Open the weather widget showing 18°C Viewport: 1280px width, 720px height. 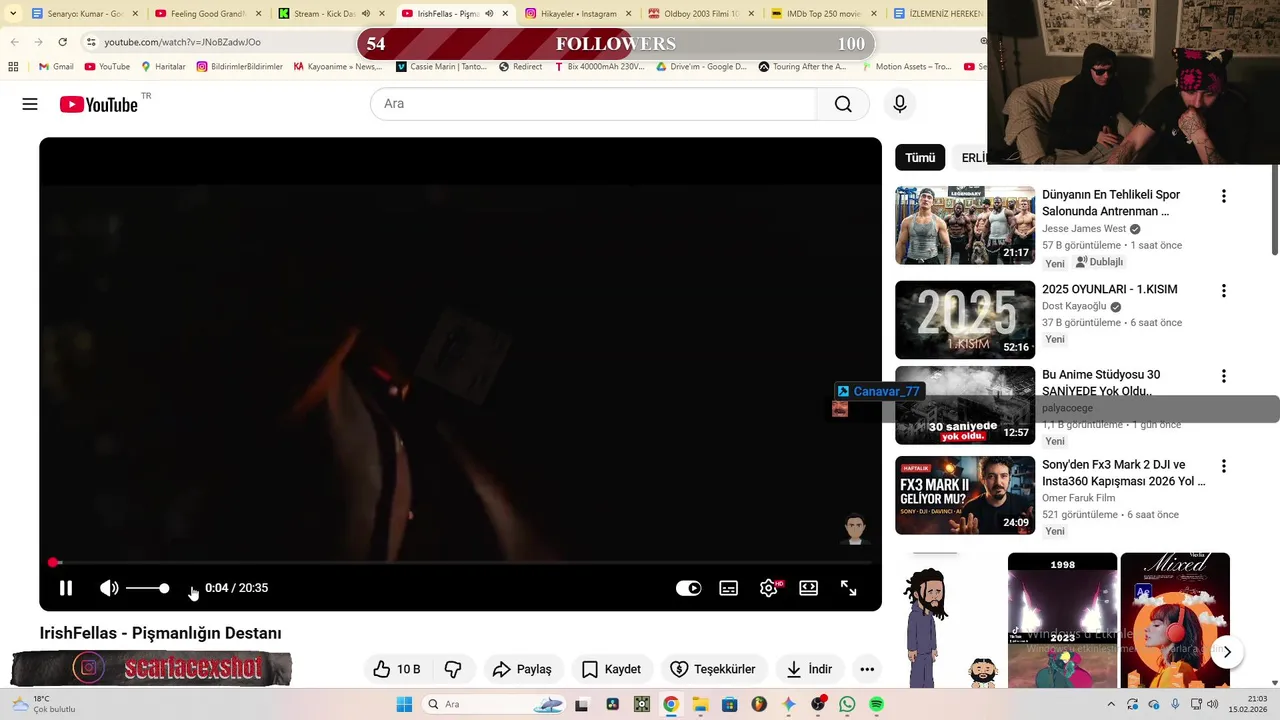click(43, 704)
